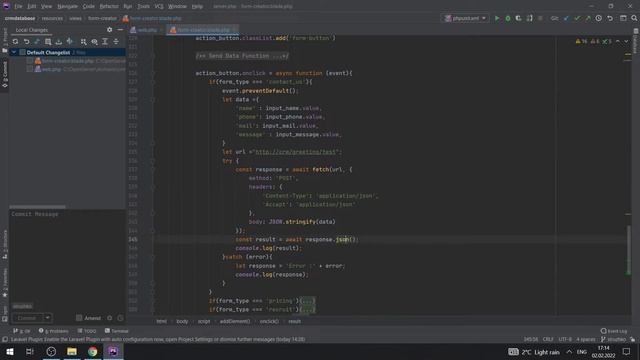
Task: Open File Explorer from the taskbar
Action: click(72, 351)
